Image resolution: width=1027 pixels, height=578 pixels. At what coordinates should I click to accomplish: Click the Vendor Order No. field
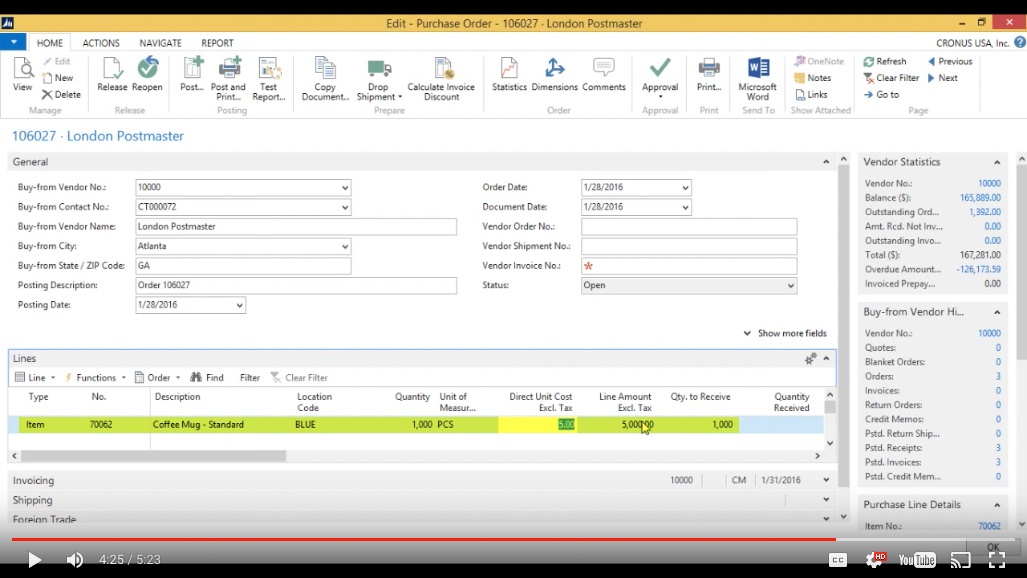[x=689, y=227]
